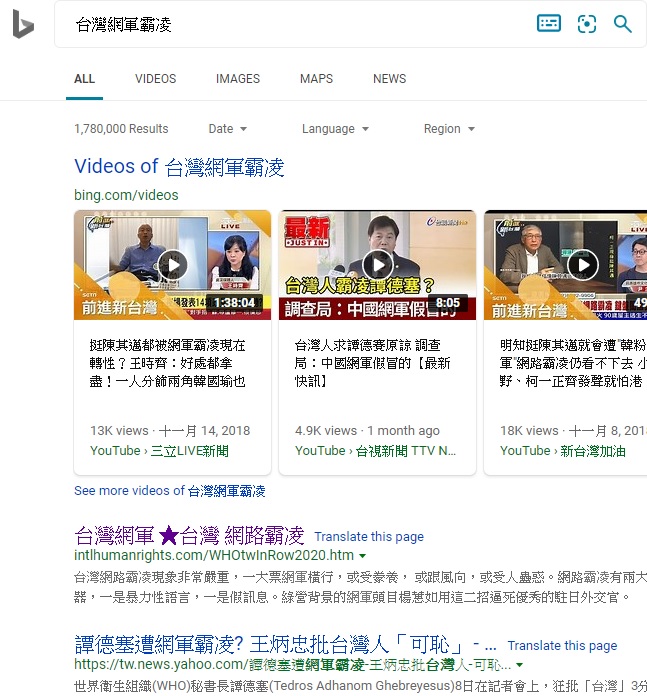
Task: Switch to the MAPS tab
Action: [316, 79]
